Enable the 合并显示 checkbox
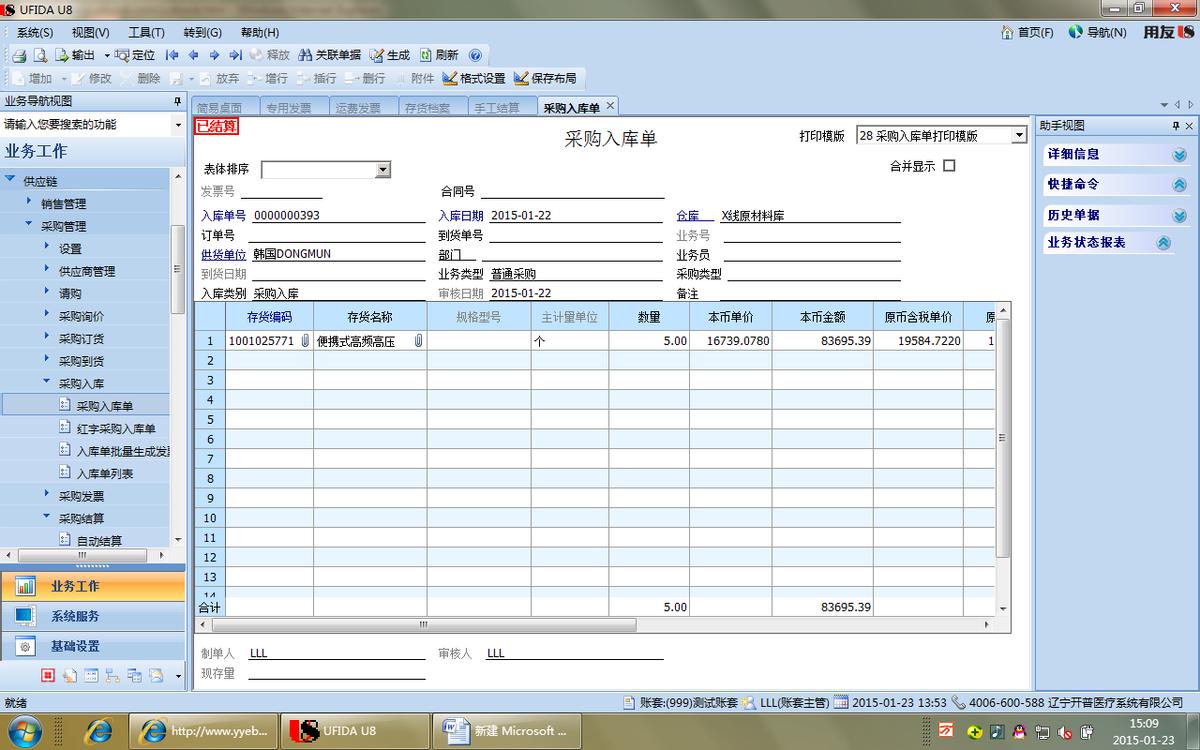This screenshot has height=750, width=1200. pyautogui.click(x=947, y=165)
